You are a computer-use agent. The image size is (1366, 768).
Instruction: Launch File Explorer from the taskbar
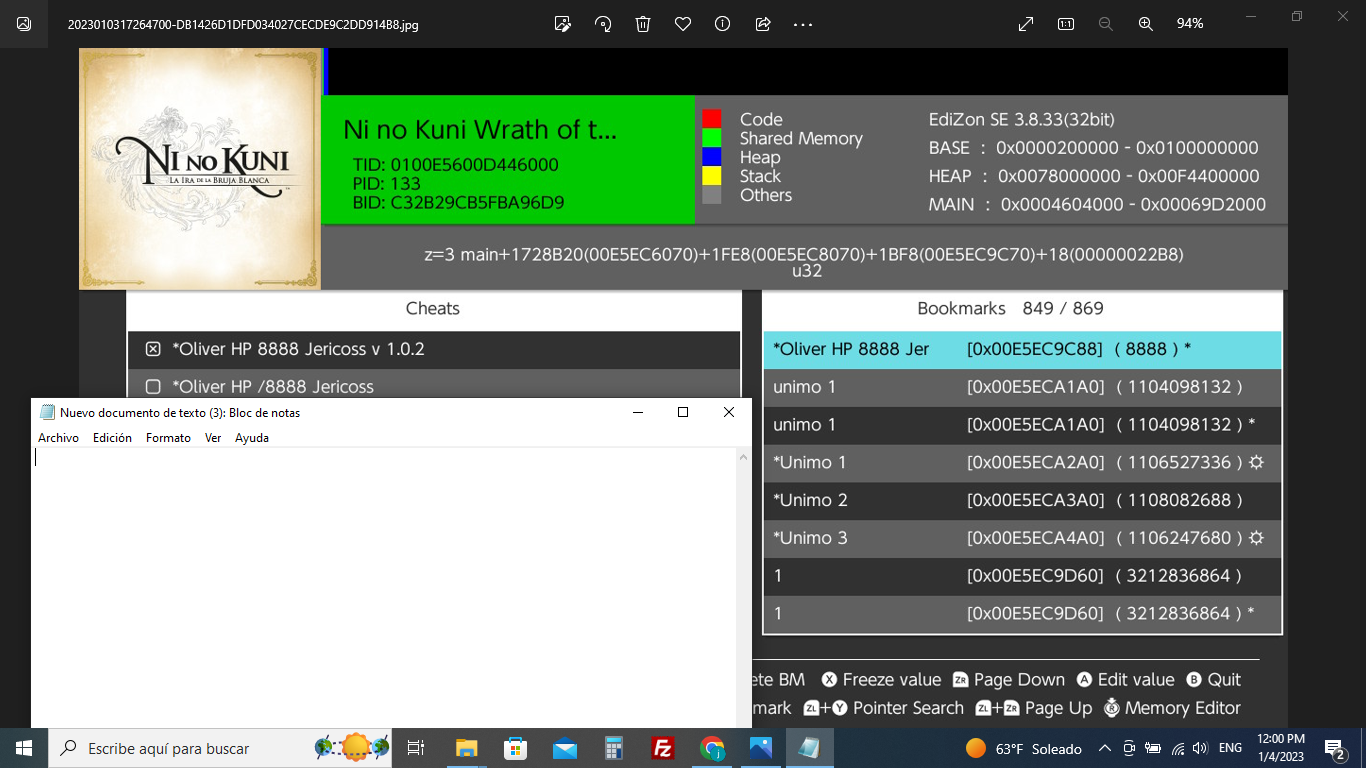(x=466, y=748)
